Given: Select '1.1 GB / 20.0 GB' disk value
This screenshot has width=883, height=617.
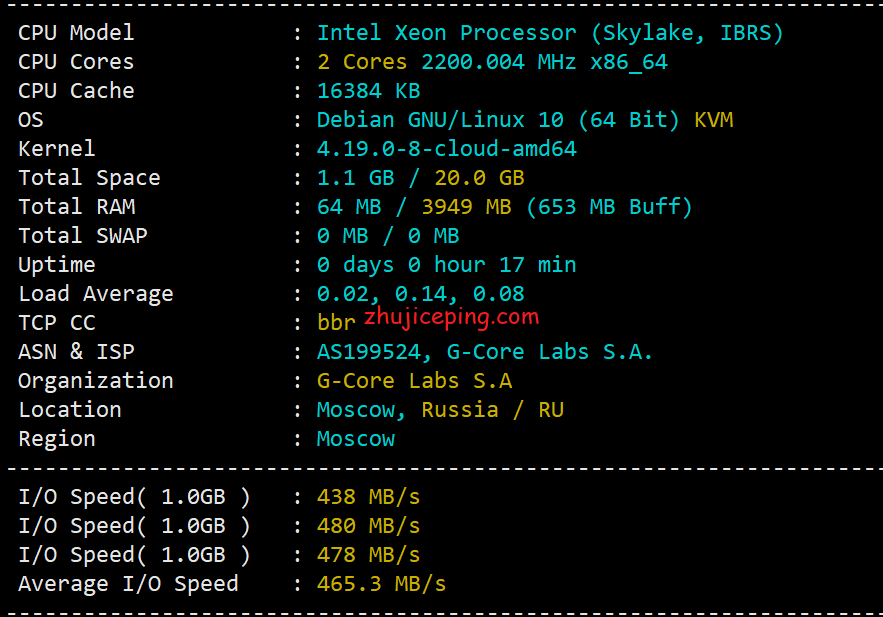Looking at the screenshot, I should click(421, 178).
